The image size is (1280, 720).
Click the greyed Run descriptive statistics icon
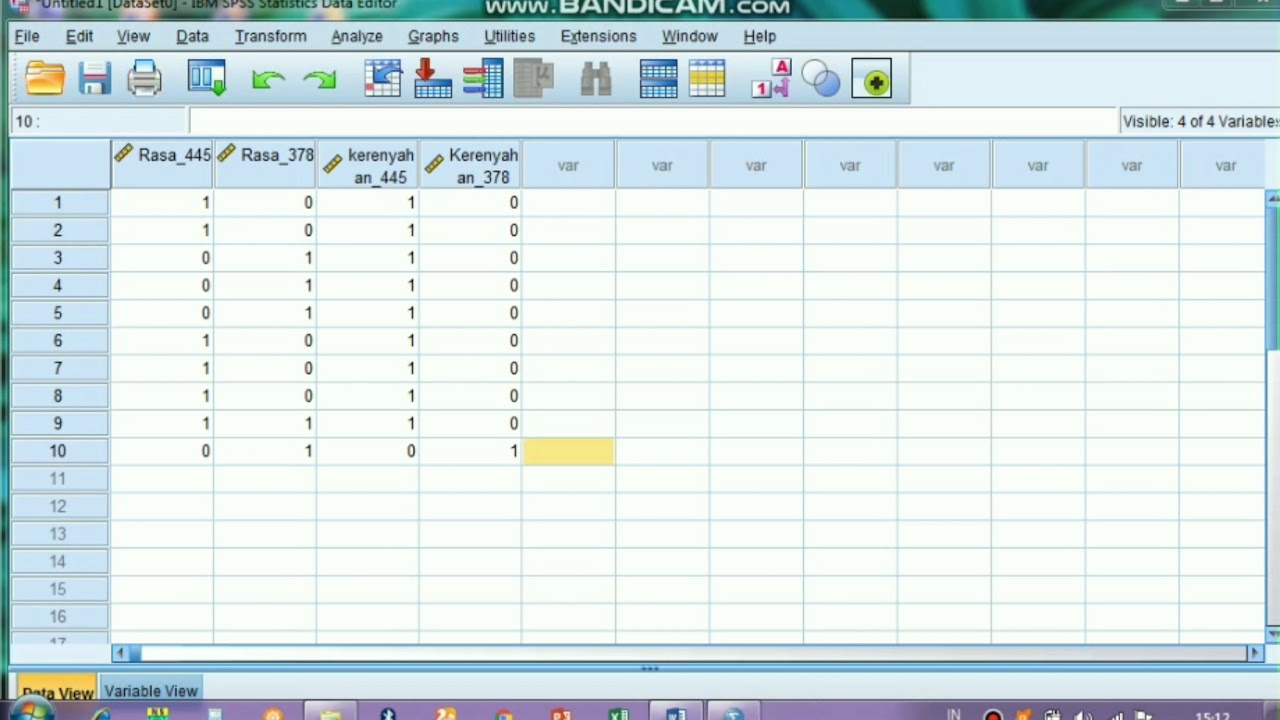tap(534, 79)
